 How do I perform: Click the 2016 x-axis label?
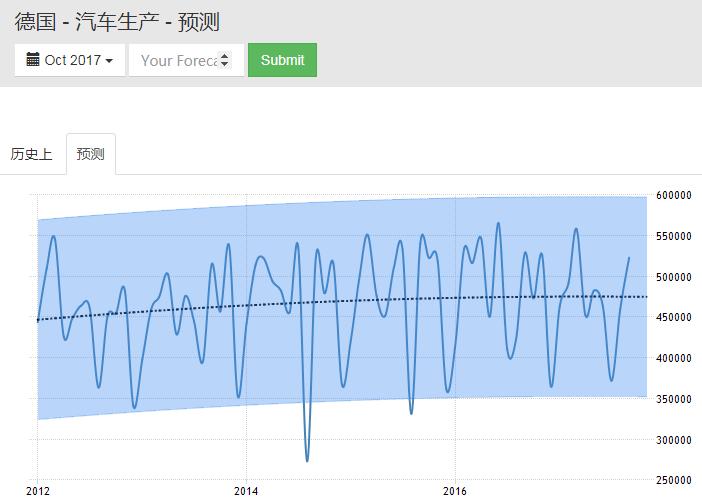click(x=455, y=491)
